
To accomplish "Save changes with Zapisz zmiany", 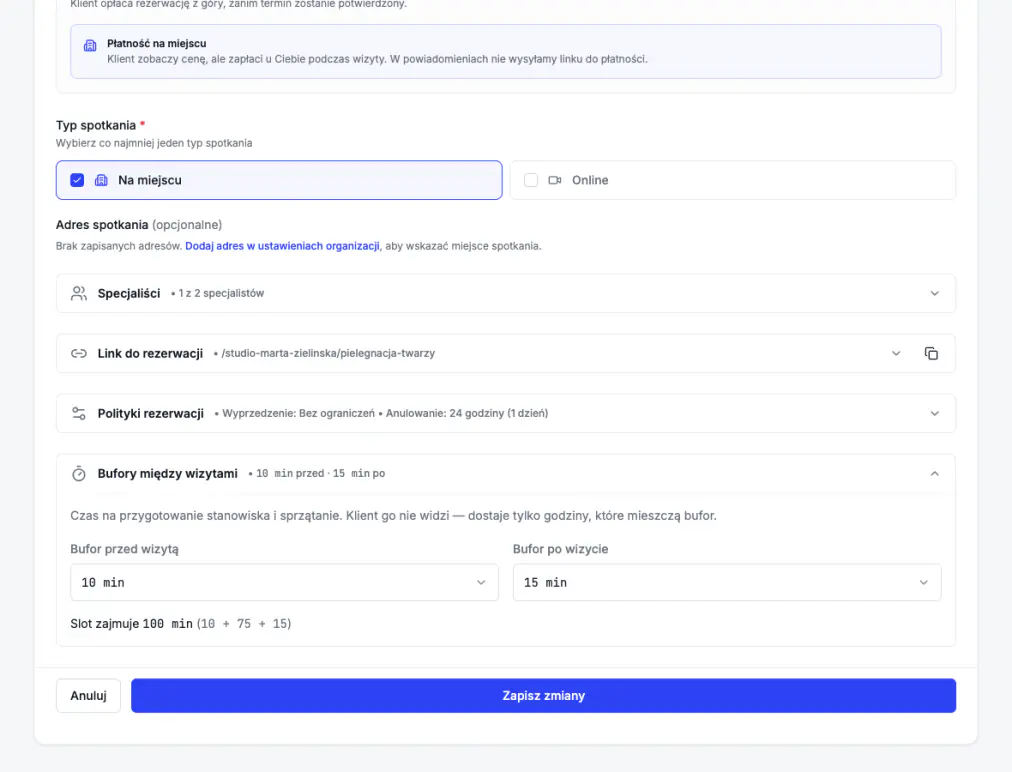I will [543, 695].
